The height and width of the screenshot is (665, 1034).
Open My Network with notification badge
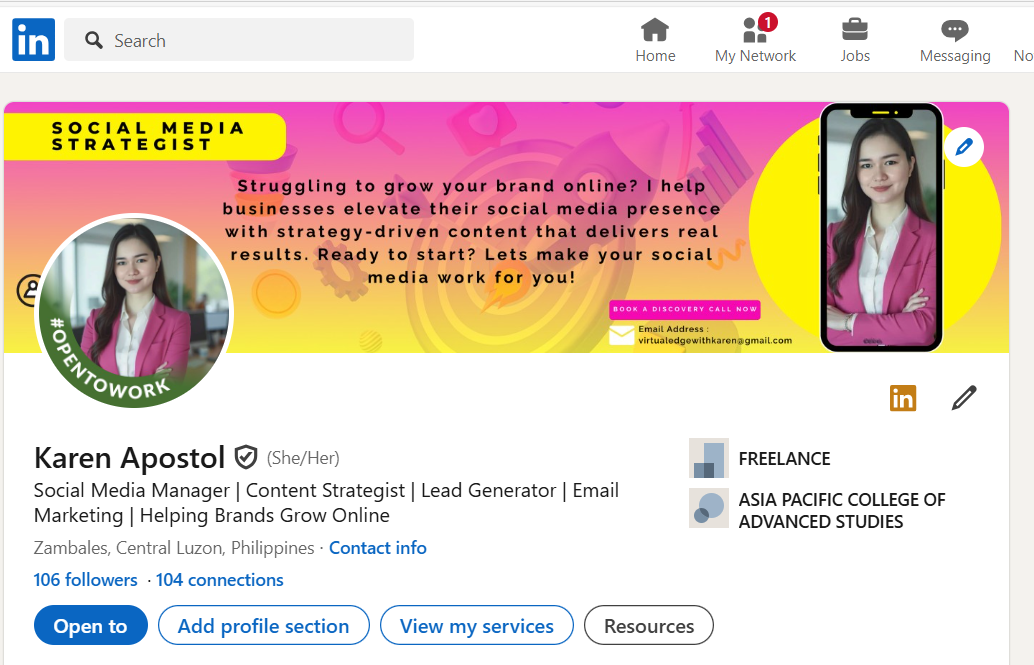pyautogui.click(x=755, y=40)
